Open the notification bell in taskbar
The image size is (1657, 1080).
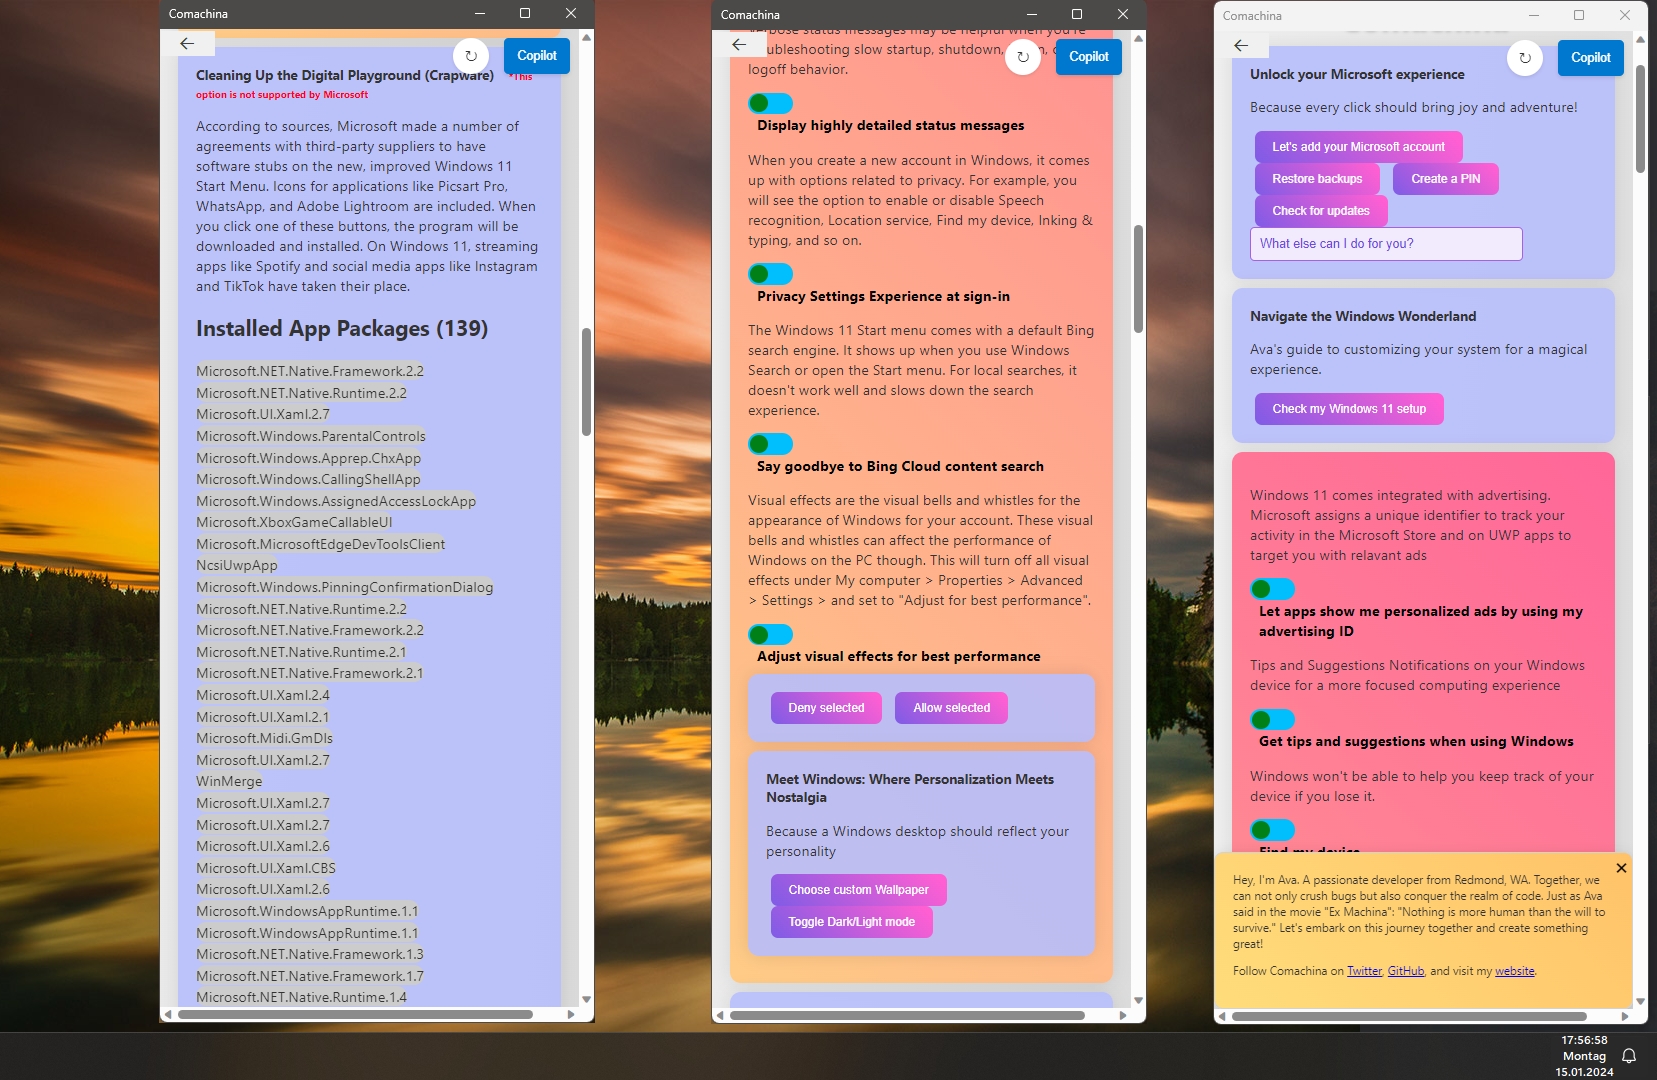(x=1629, y=1056)
